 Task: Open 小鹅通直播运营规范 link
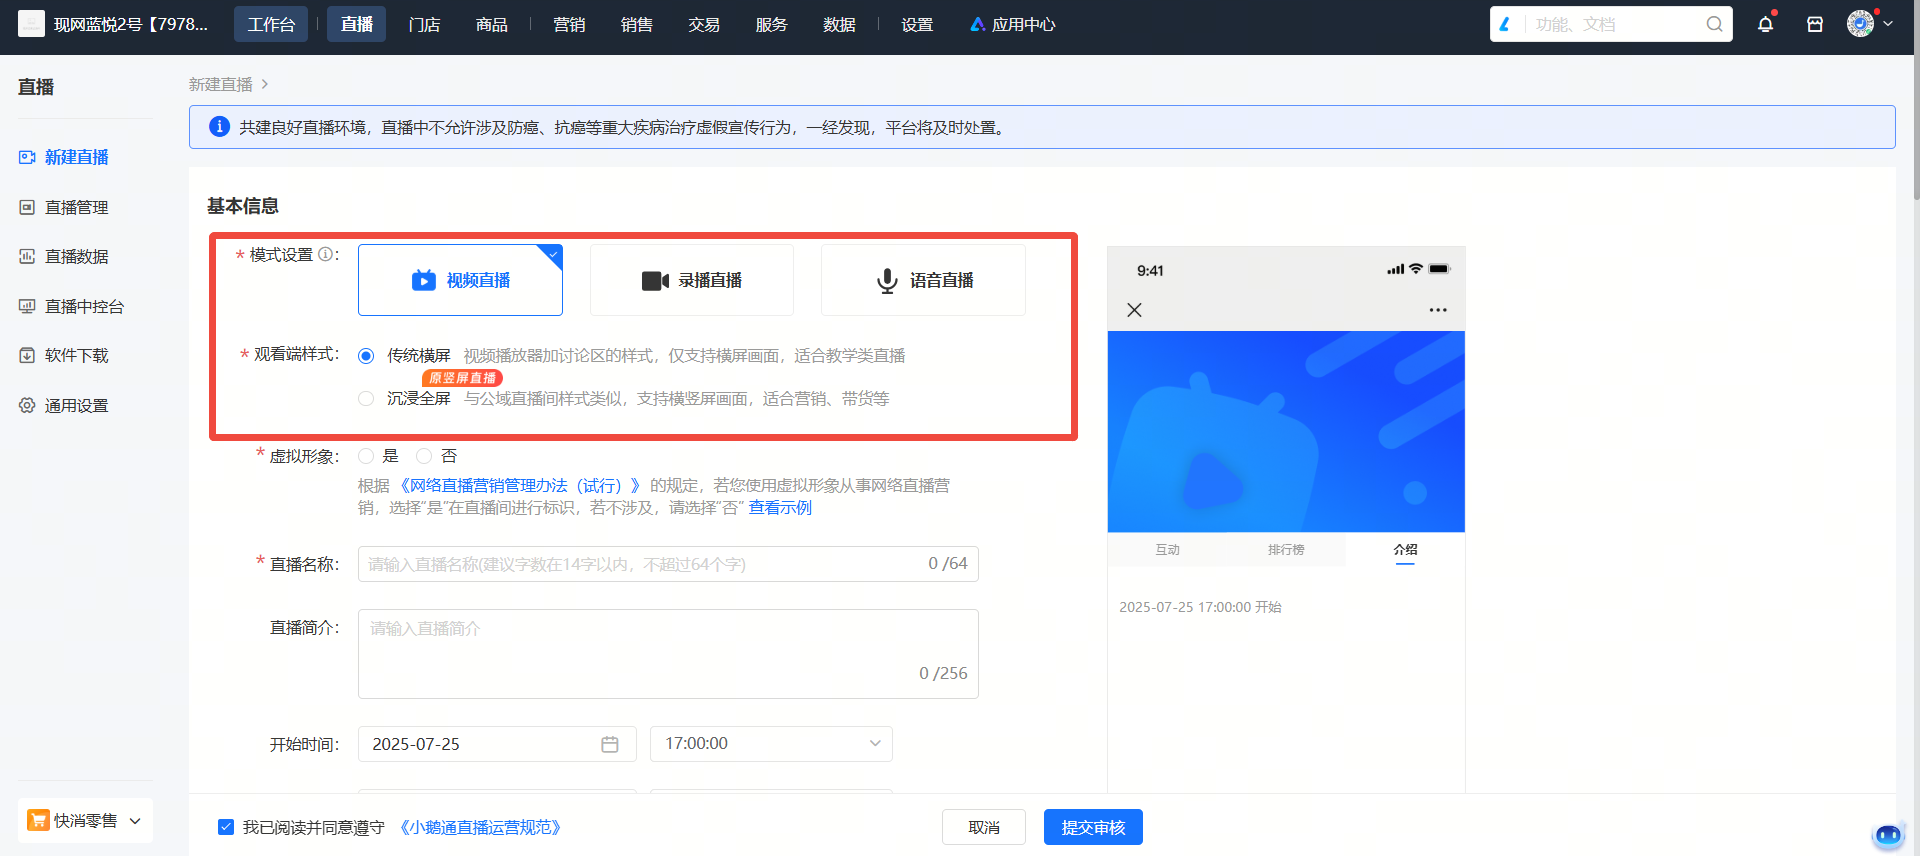click(480, 827)
